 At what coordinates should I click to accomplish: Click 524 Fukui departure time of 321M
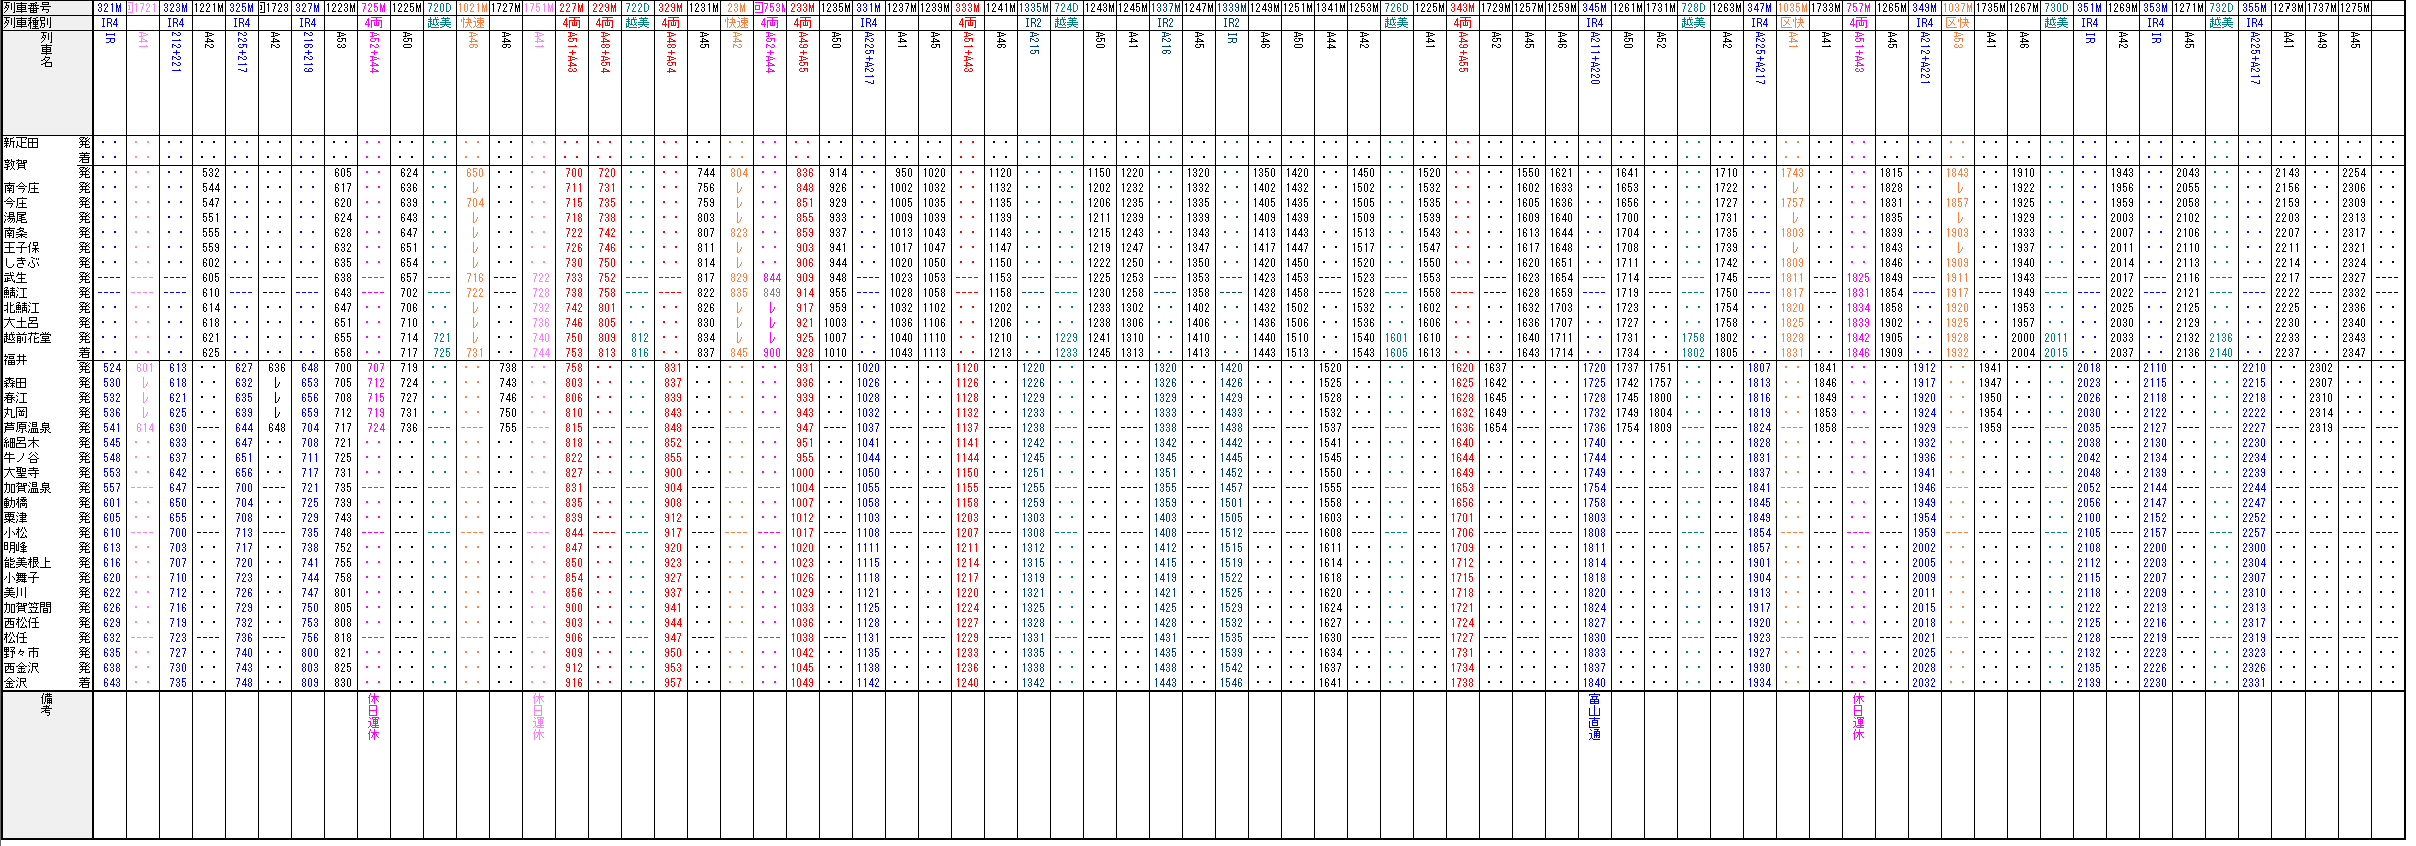pos(111,368)
